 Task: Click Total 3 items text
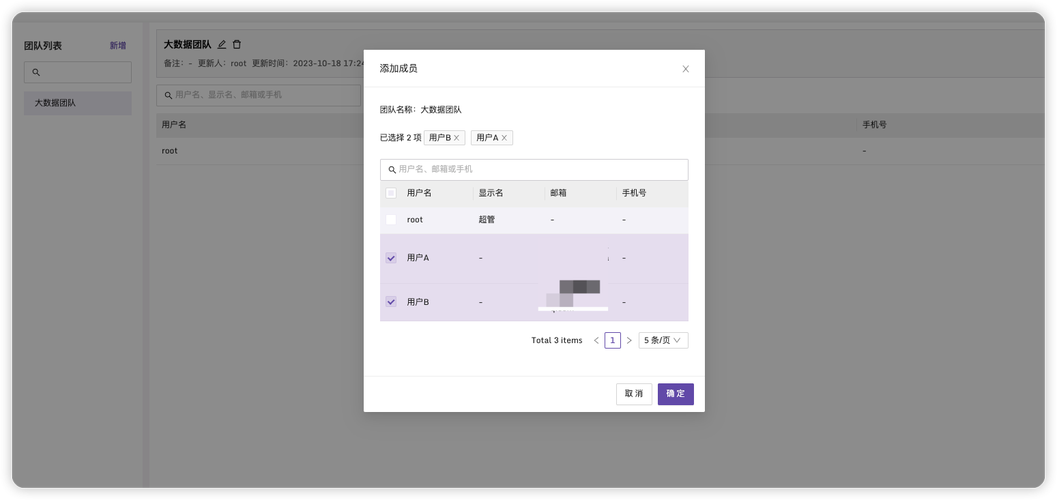557,340
